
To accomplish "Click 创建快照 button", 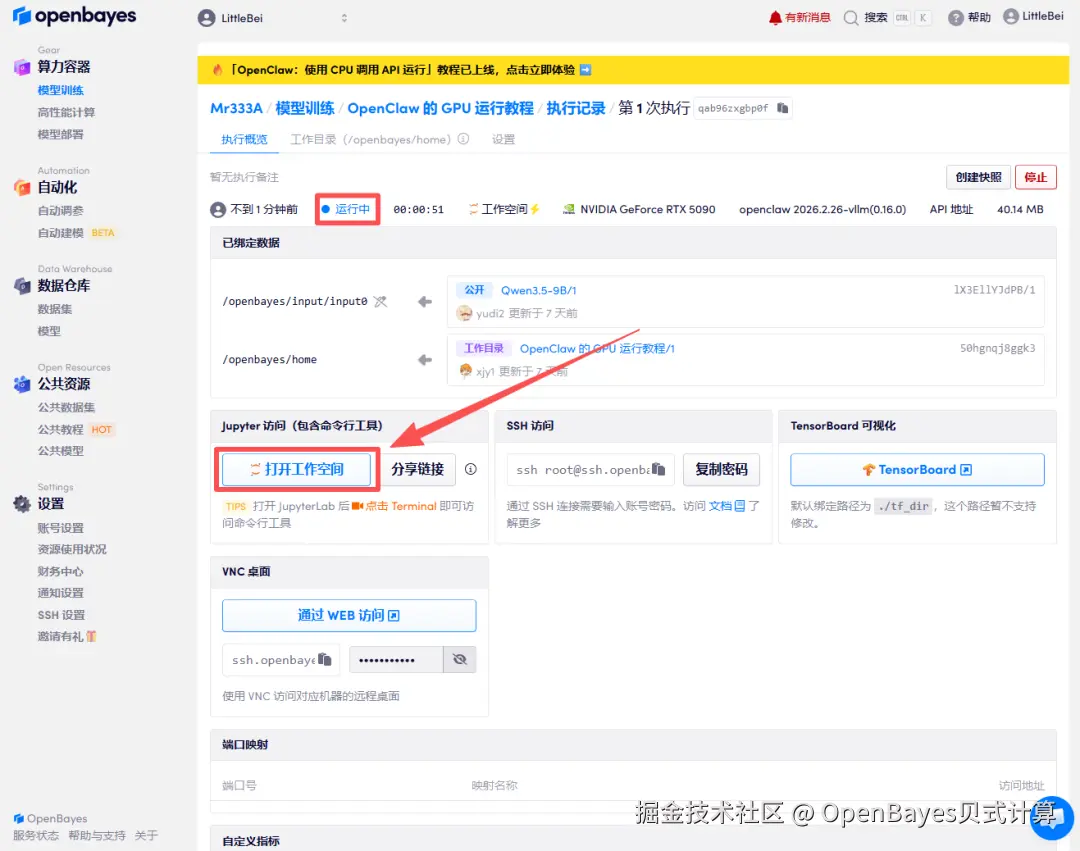I will click(978, 177).
